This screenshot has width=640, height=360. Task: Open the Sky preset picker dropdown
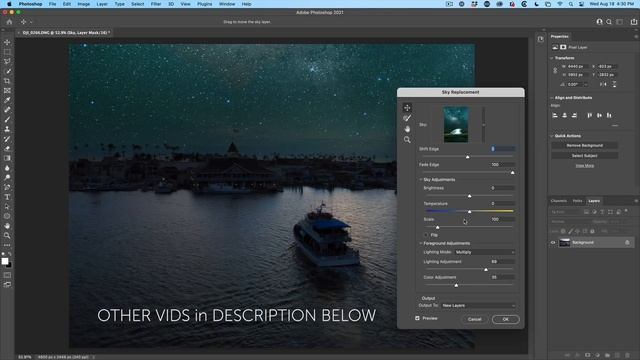pos(483,125)
